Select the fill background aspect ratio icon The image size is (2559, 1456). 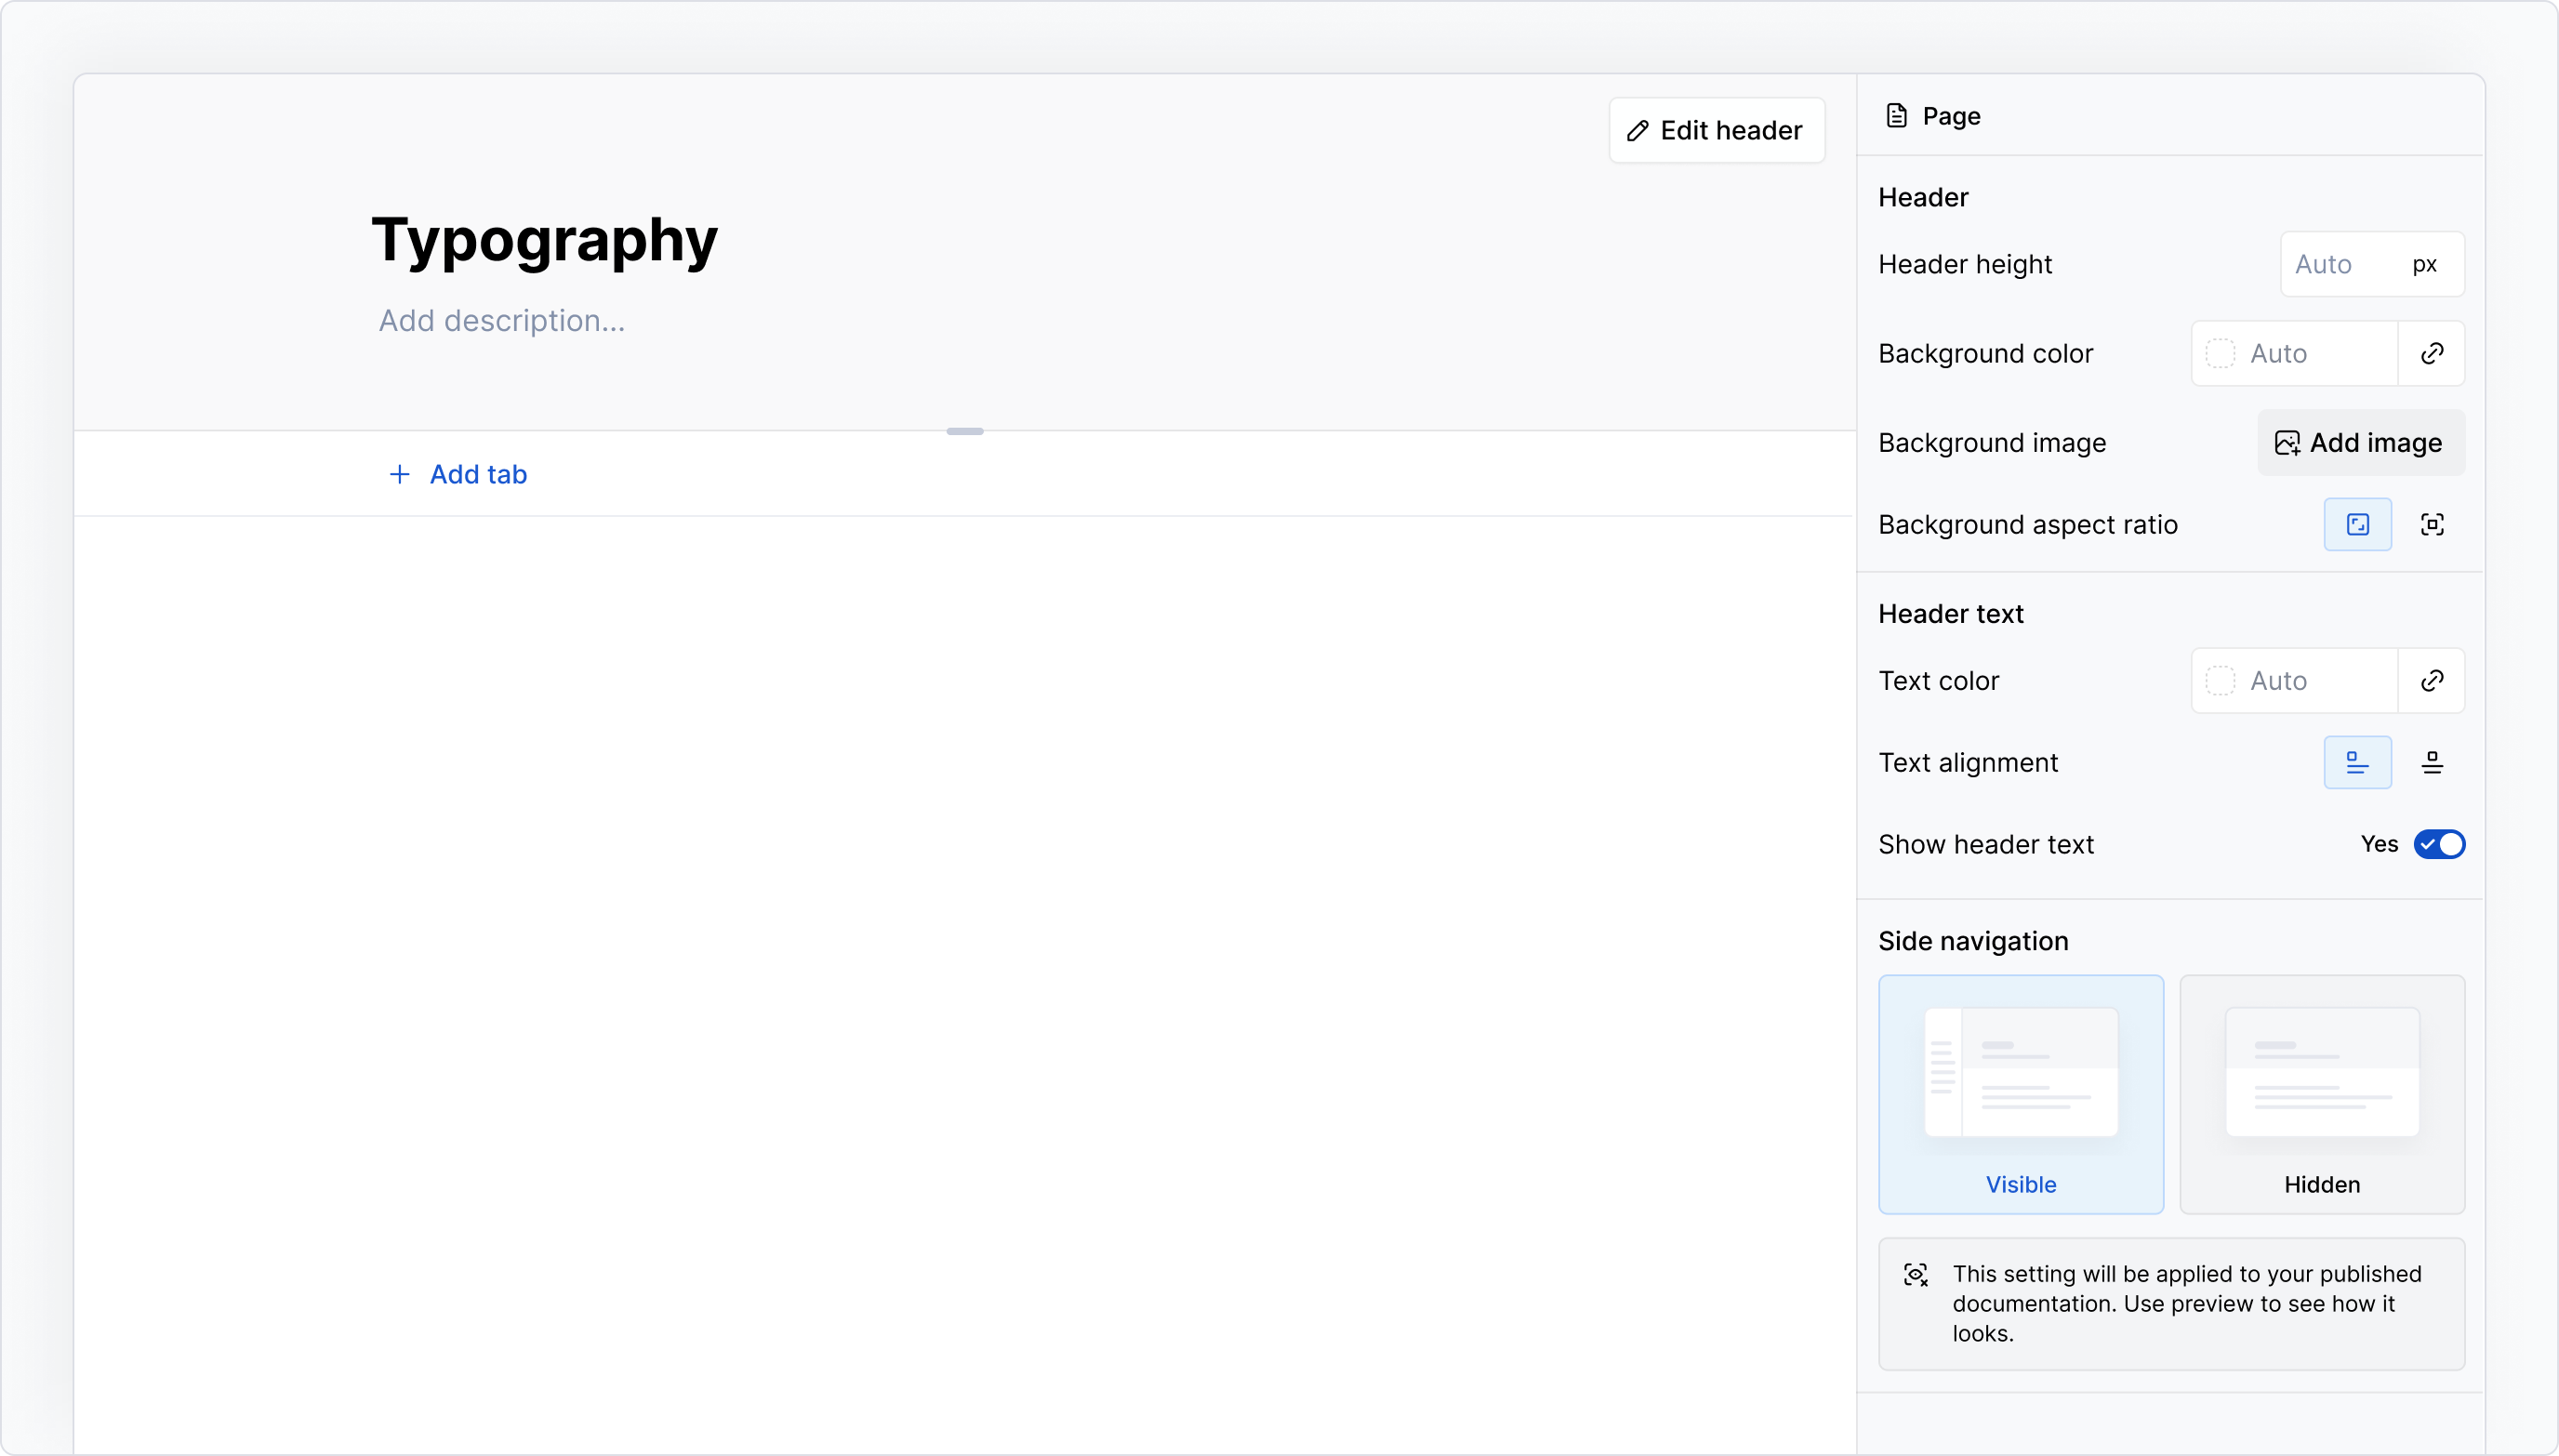[x=2357, y=524]
